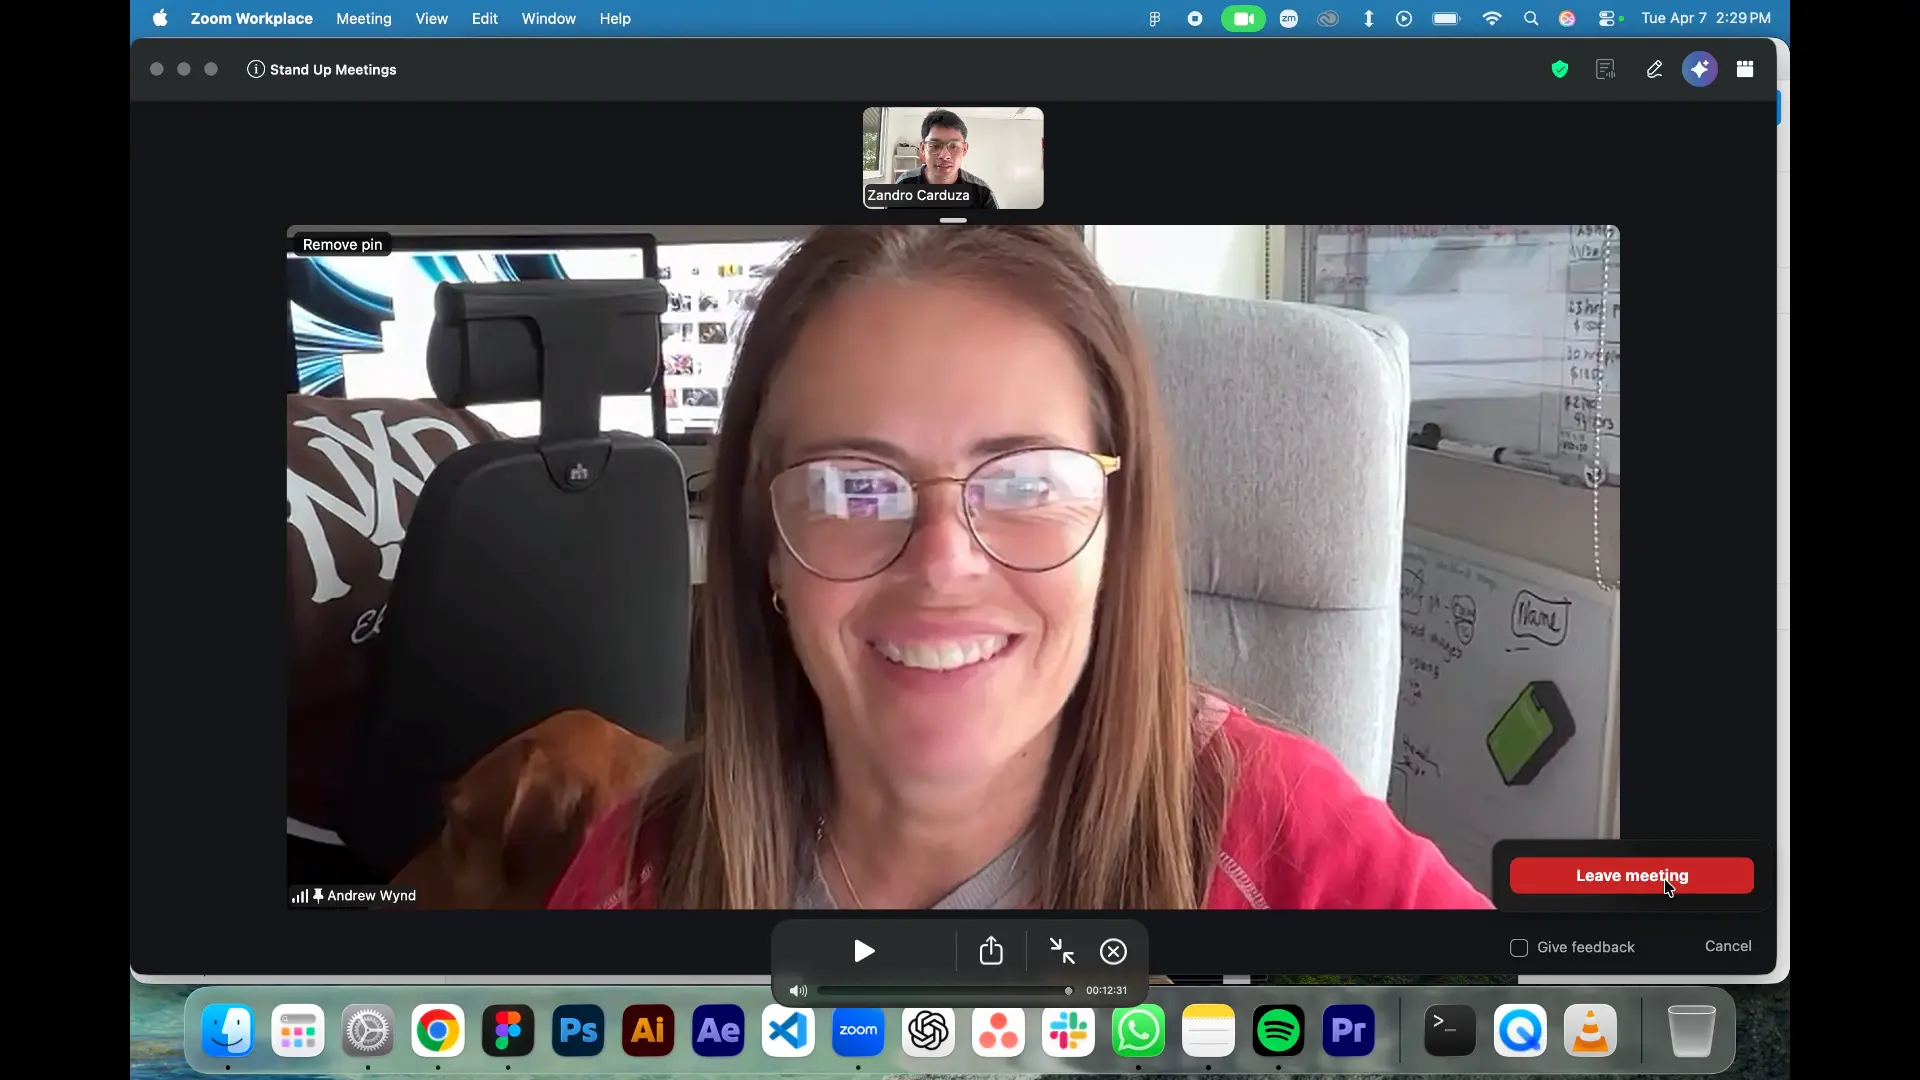The image size is (1920, 1080).
Task: Open Terminal from the Dock
Action: [1450, 1031]
